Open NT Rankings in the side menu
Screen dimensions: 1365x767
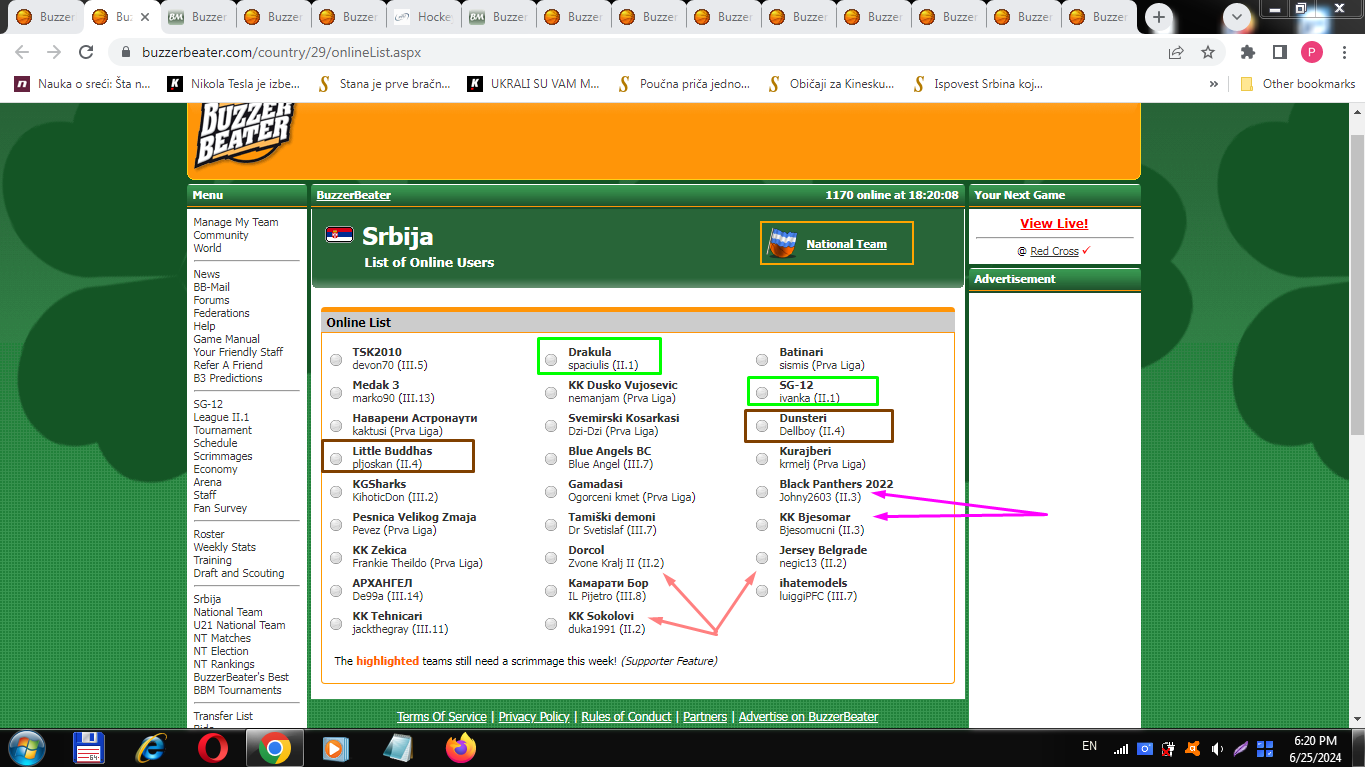pos(224,664)
